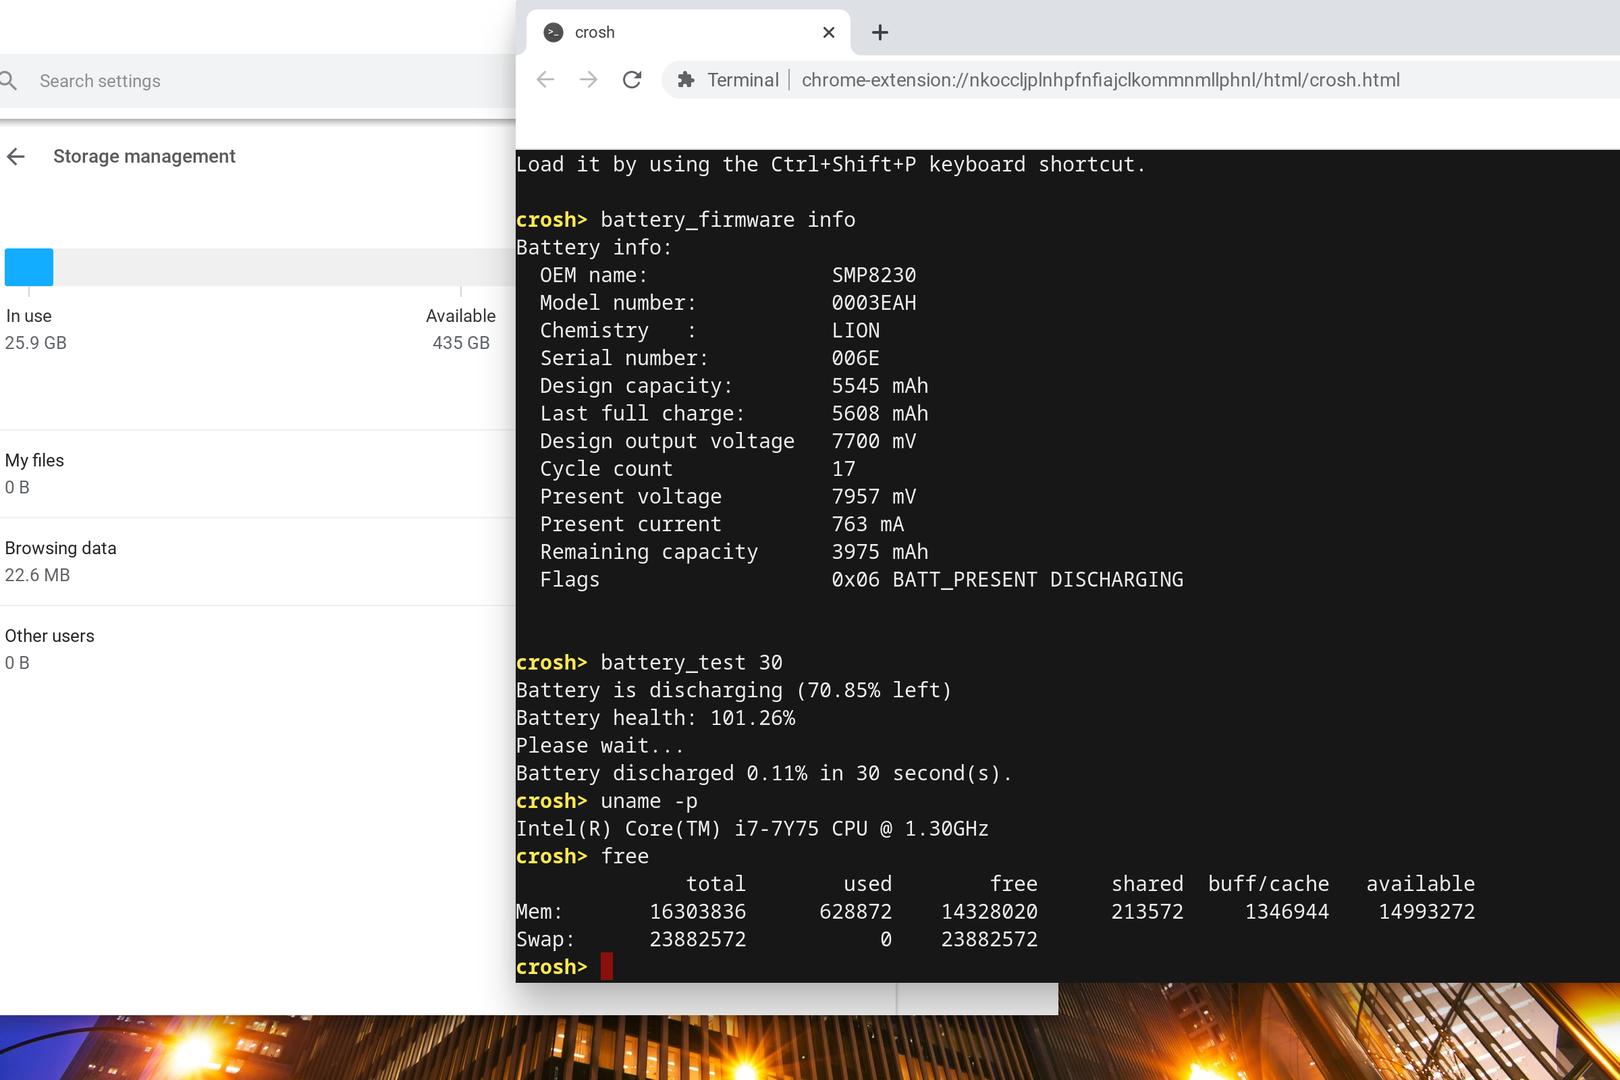The height and width of the screenshot is (1080, 1620).
Task: Click Last full charge value 5608 mAh
Action: pos(880,414)
